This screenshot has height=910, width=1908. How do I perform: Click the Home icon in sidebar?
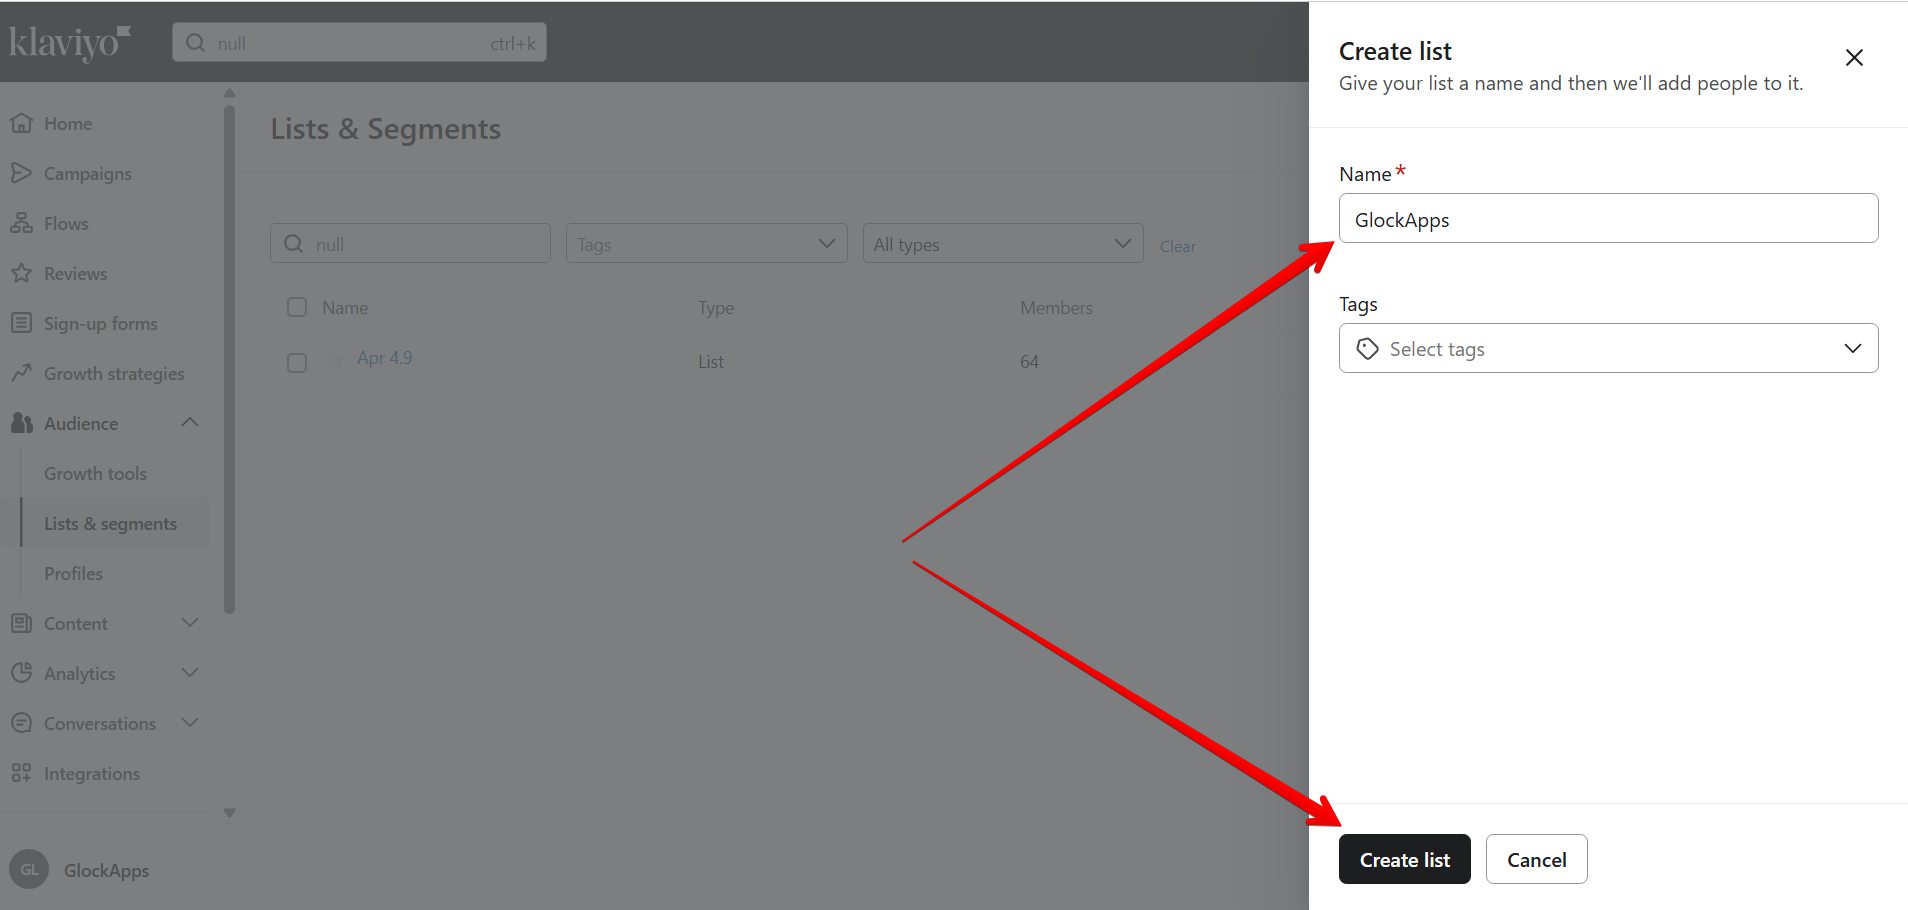(21, 123)
